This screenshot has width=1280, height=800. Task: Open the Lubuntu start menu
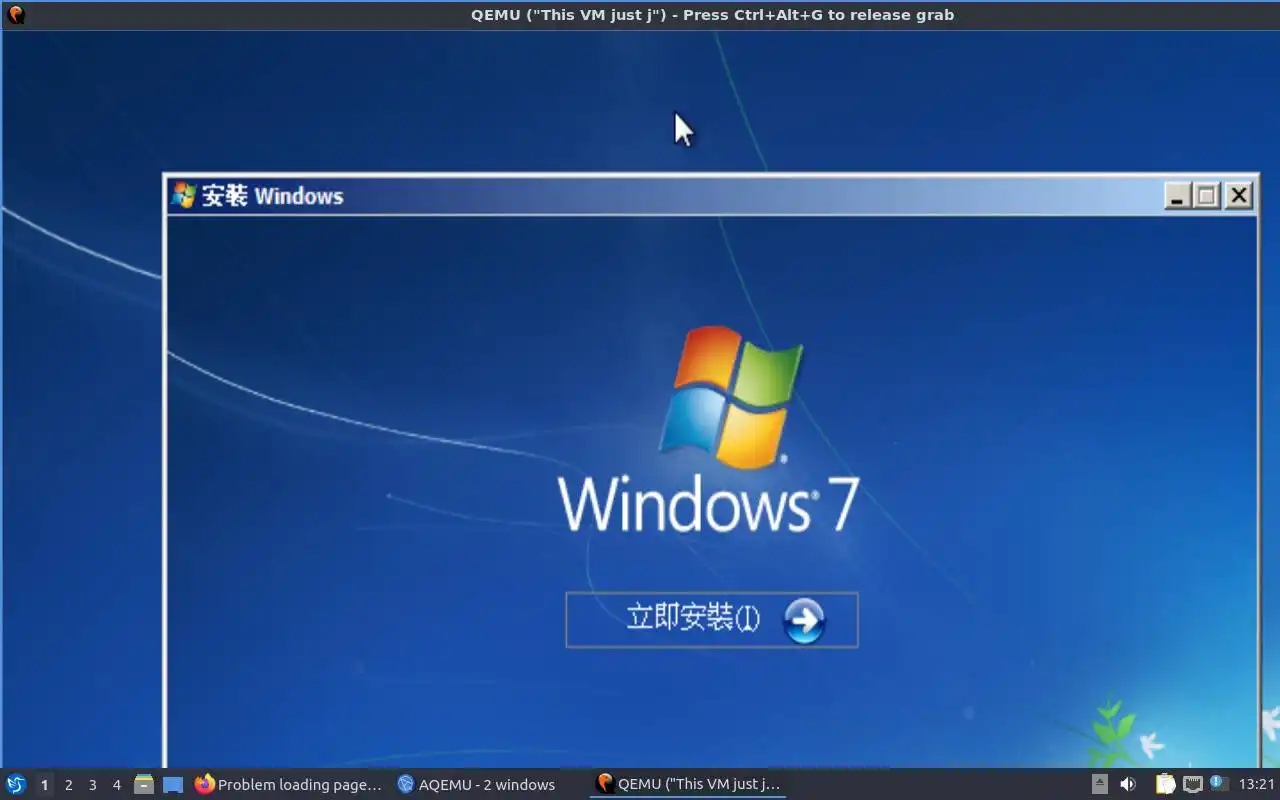(x=16, y=784)
